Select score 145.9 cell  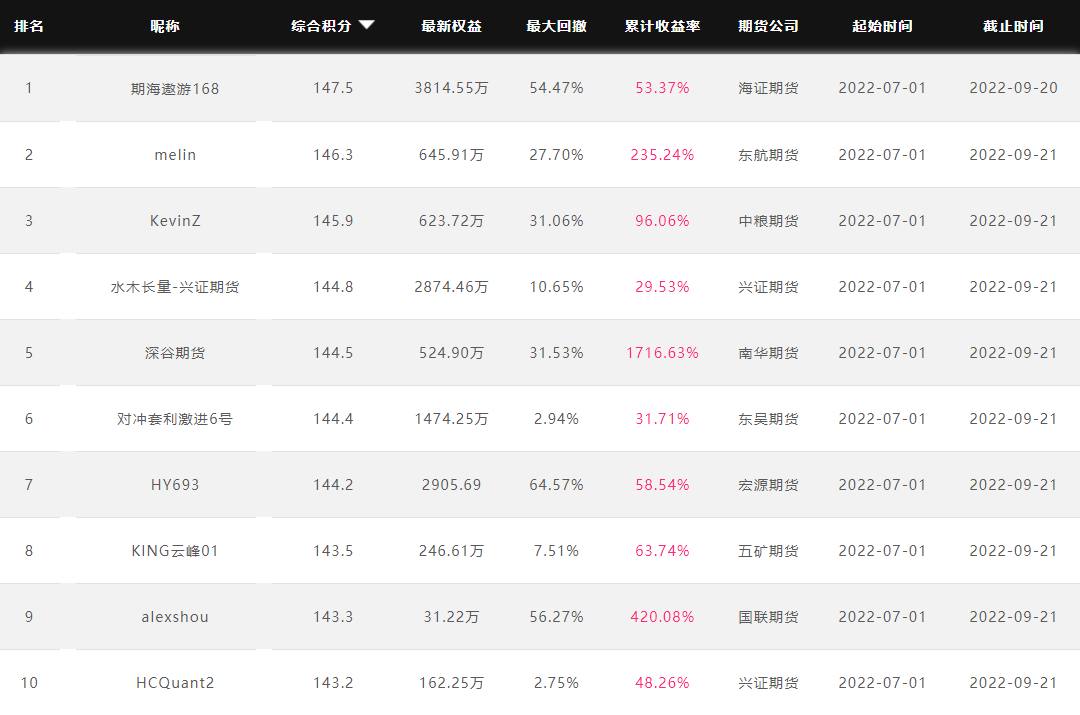(x=333, y=221)
